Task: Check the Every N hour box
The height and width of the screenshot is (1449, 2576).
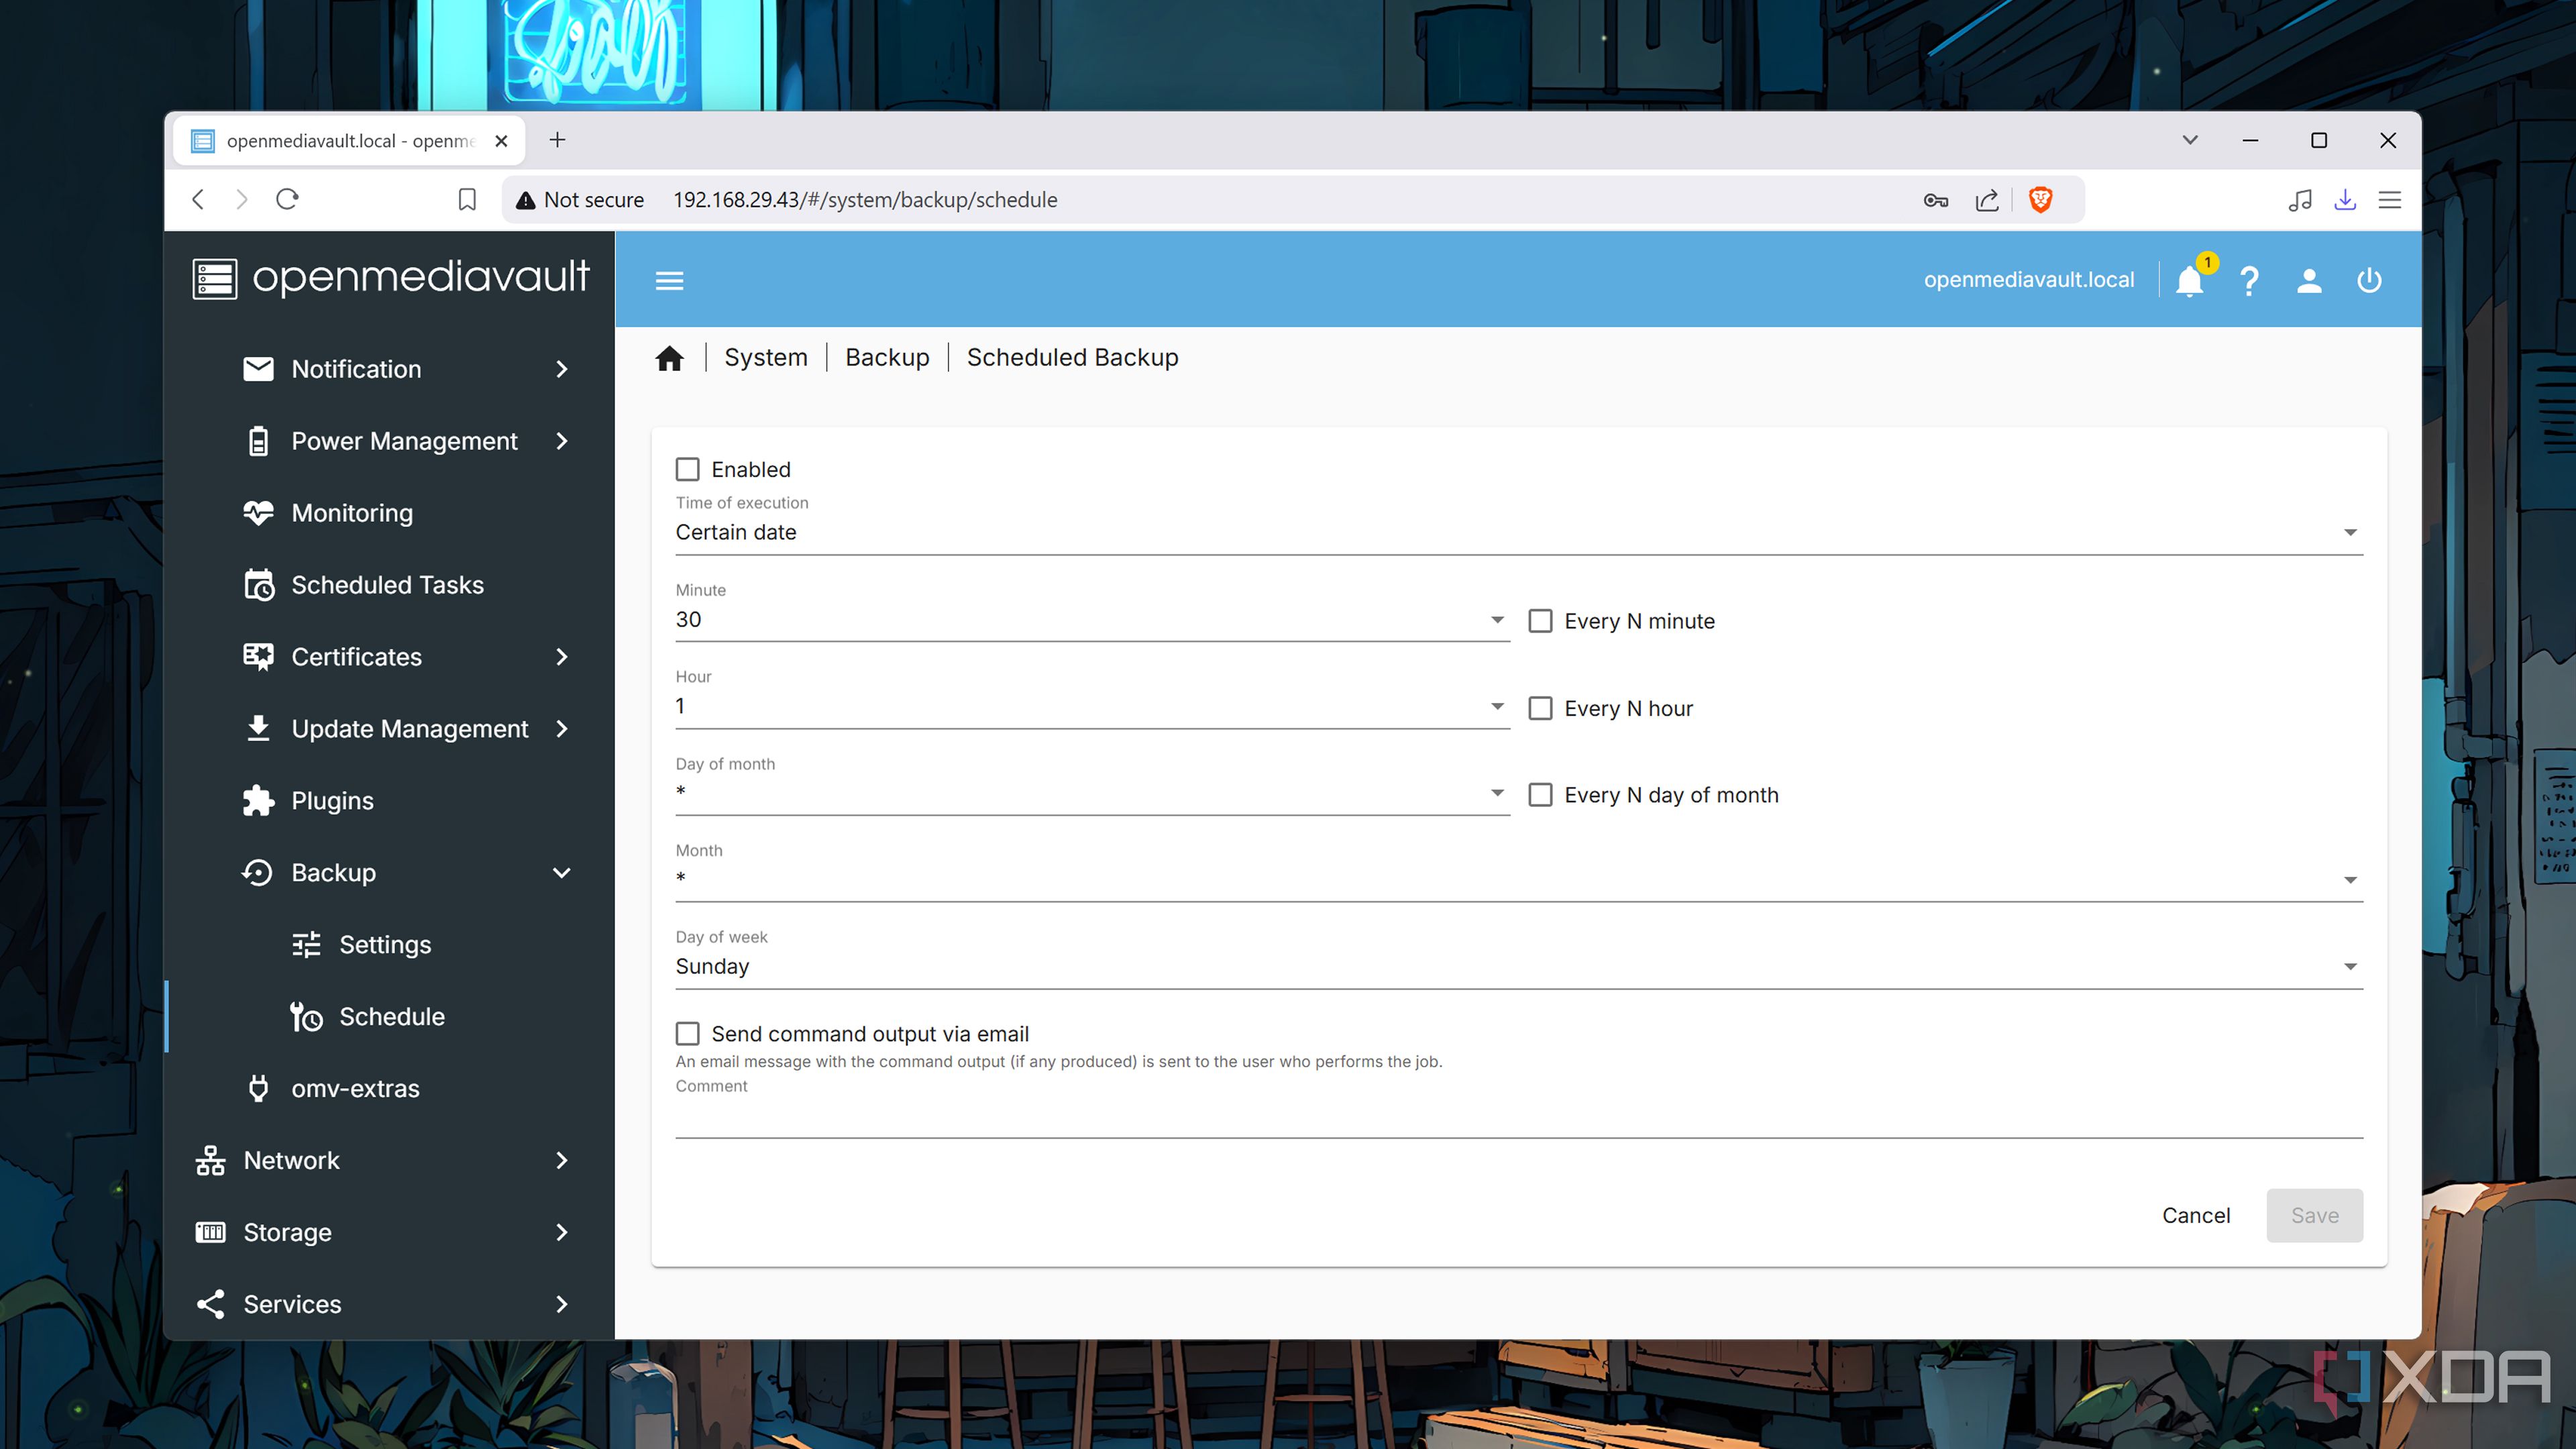Action: 1540,708
